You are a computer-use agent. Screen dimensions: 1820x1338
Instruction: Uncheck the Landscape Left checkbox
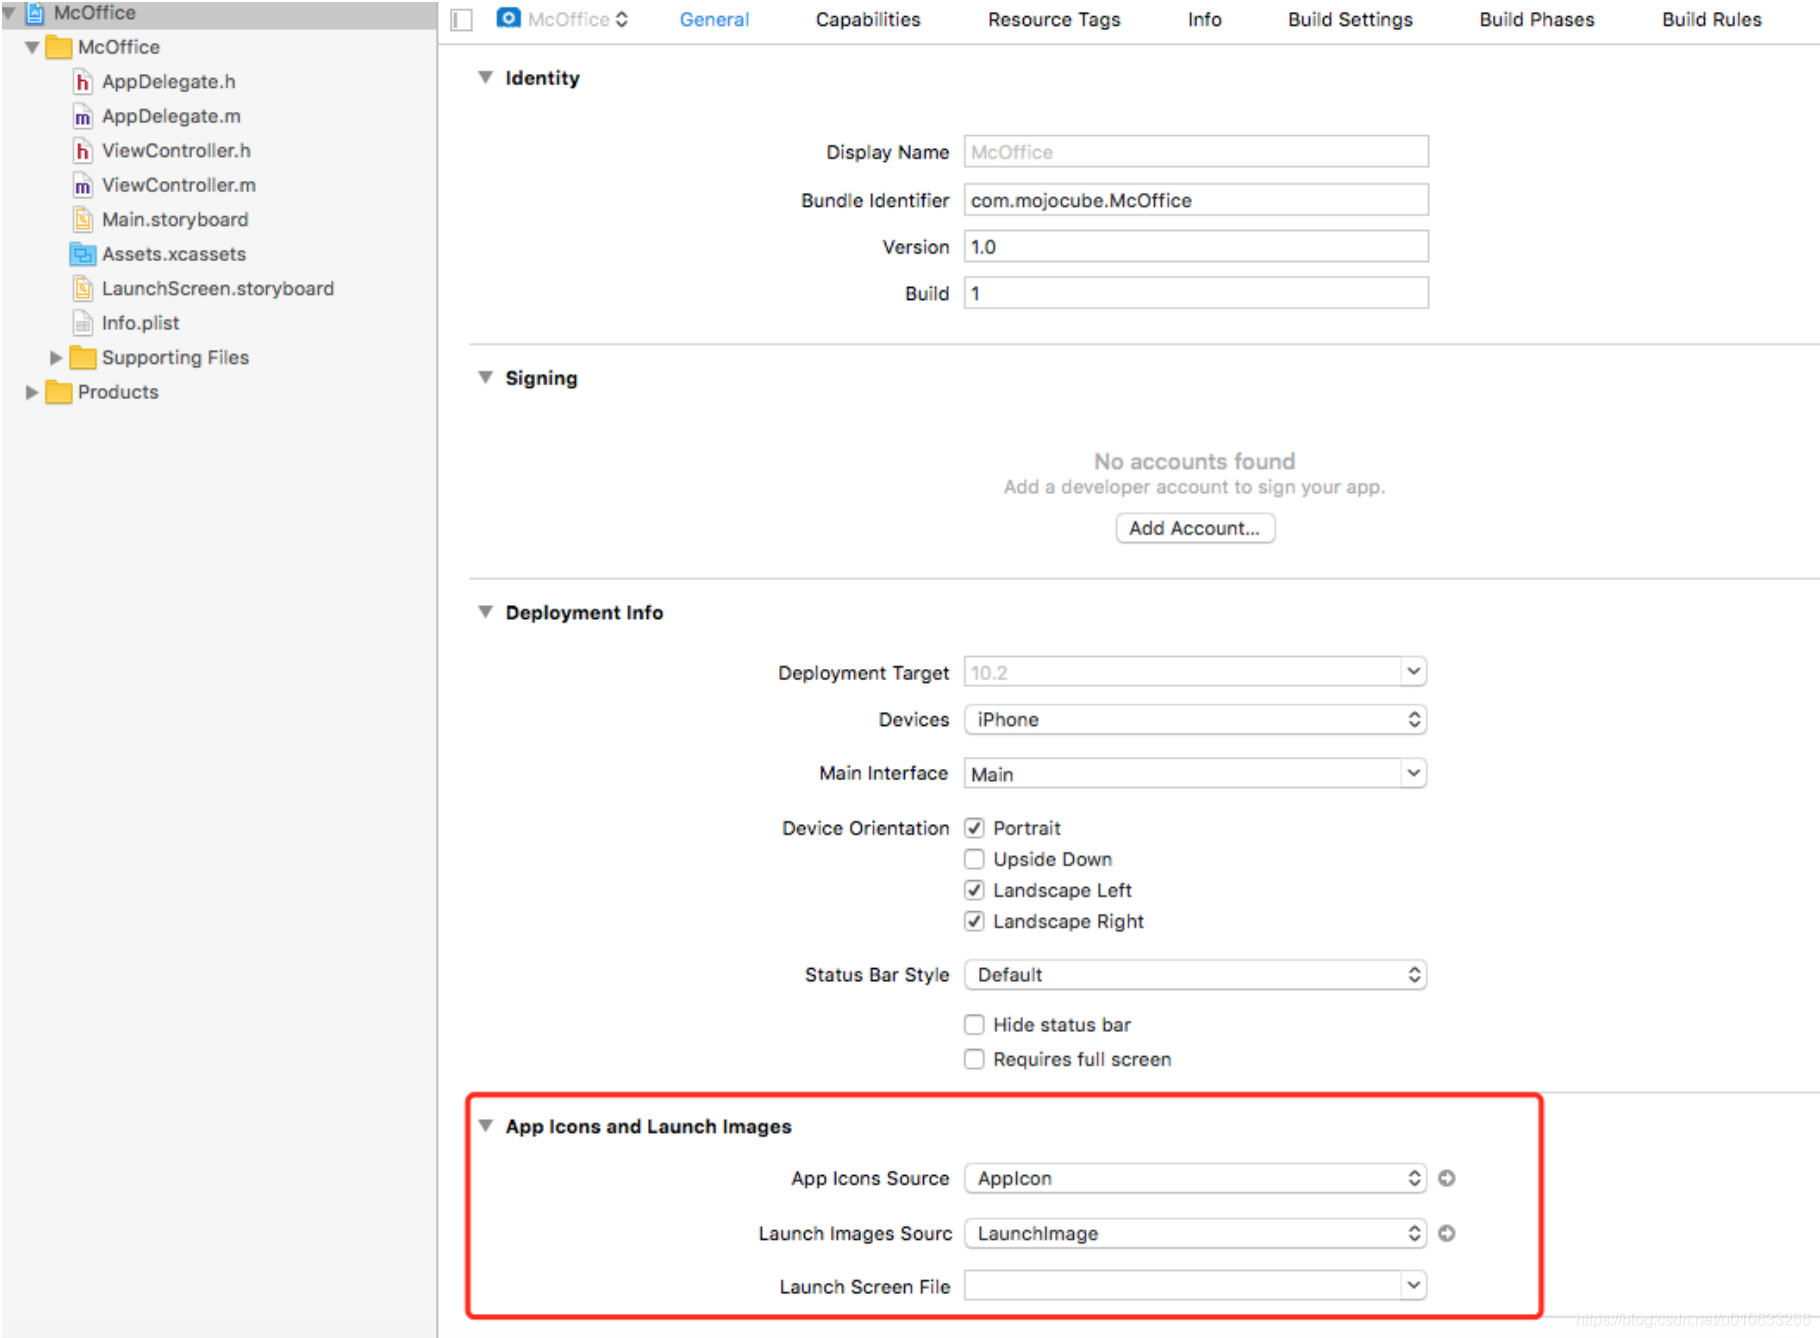point(974,890)
